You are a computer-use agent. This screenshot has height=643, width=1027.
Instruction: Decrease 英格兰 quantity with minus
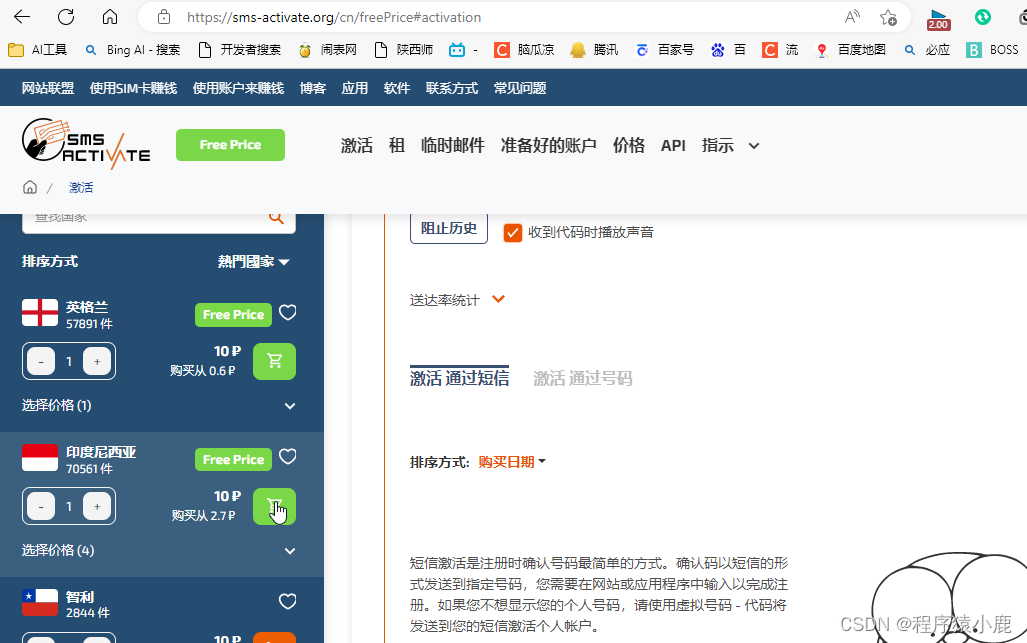pos(41,361)
